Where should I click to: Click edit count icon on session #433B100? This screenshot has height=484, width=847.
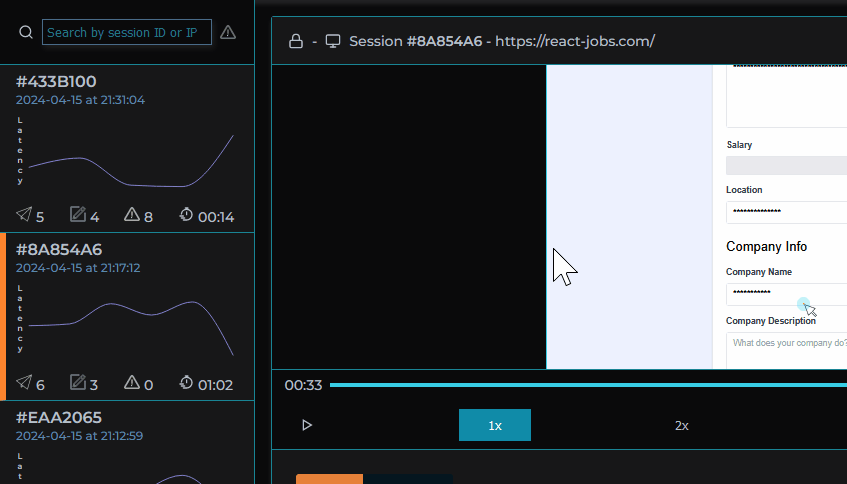coord(77,215)
